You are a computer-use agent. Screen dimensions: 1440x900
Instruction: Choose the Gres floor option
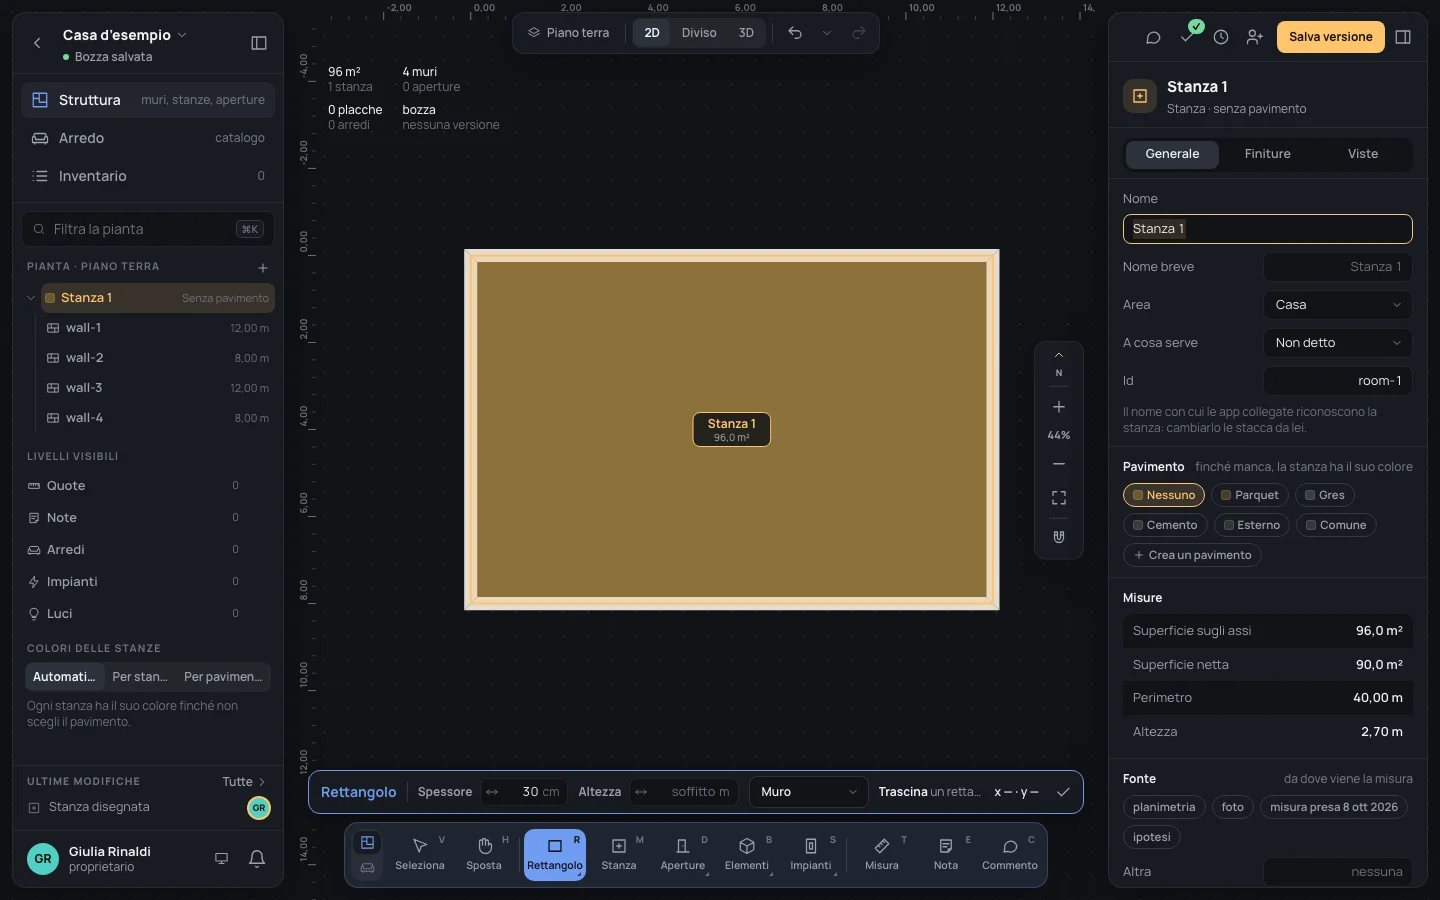1324,495
